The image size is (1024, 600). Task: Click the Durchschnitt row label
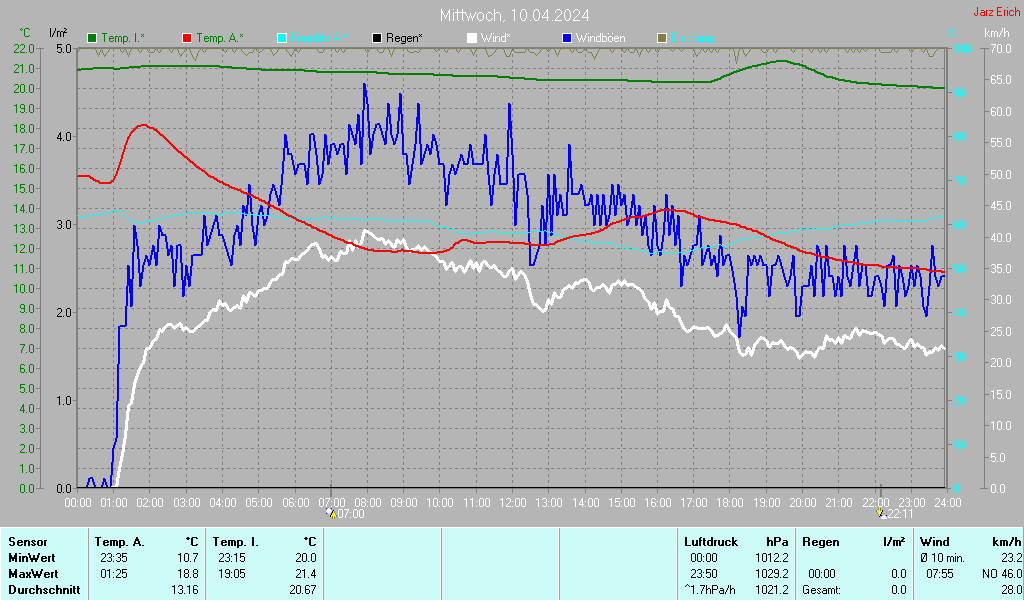(x=40, y=590)
